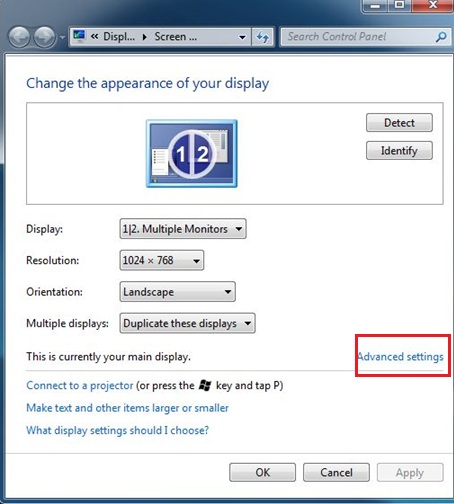The height and width of the screenshot is (504, 454).
Task: Expand the address bar history dropdown
Action: (x=242, y=37)
